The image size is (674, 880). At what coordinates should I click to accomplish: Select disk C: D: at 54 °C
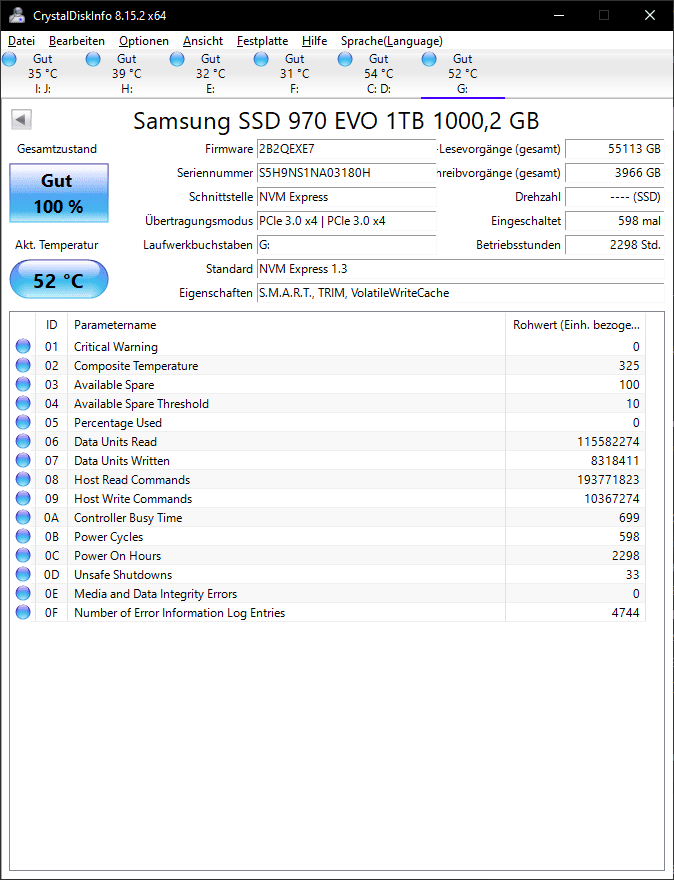pyautogui.click(x=379, y=74)
